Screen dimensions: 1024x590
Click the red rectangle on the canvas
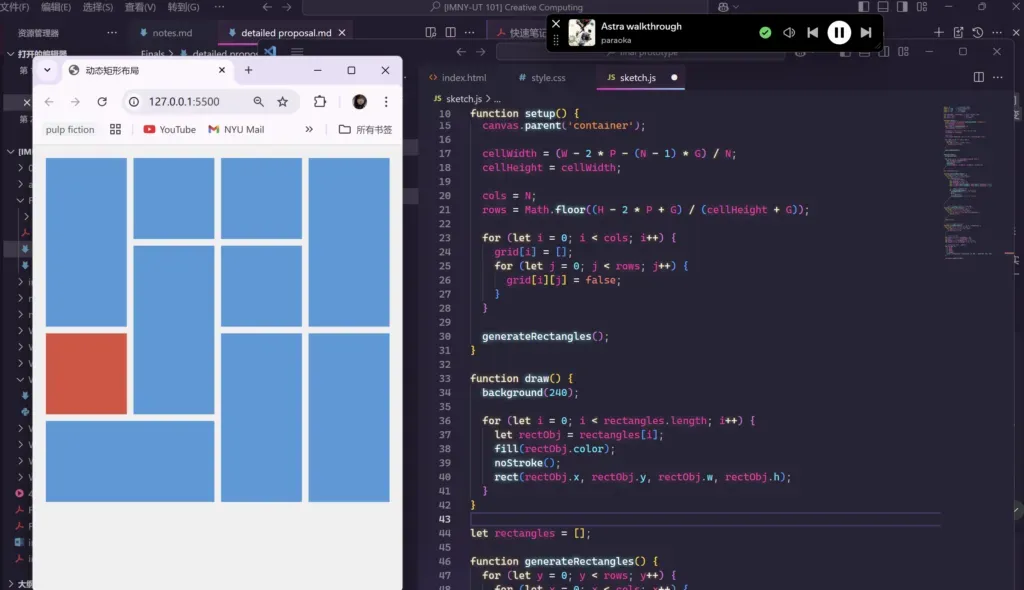[86, 373]
